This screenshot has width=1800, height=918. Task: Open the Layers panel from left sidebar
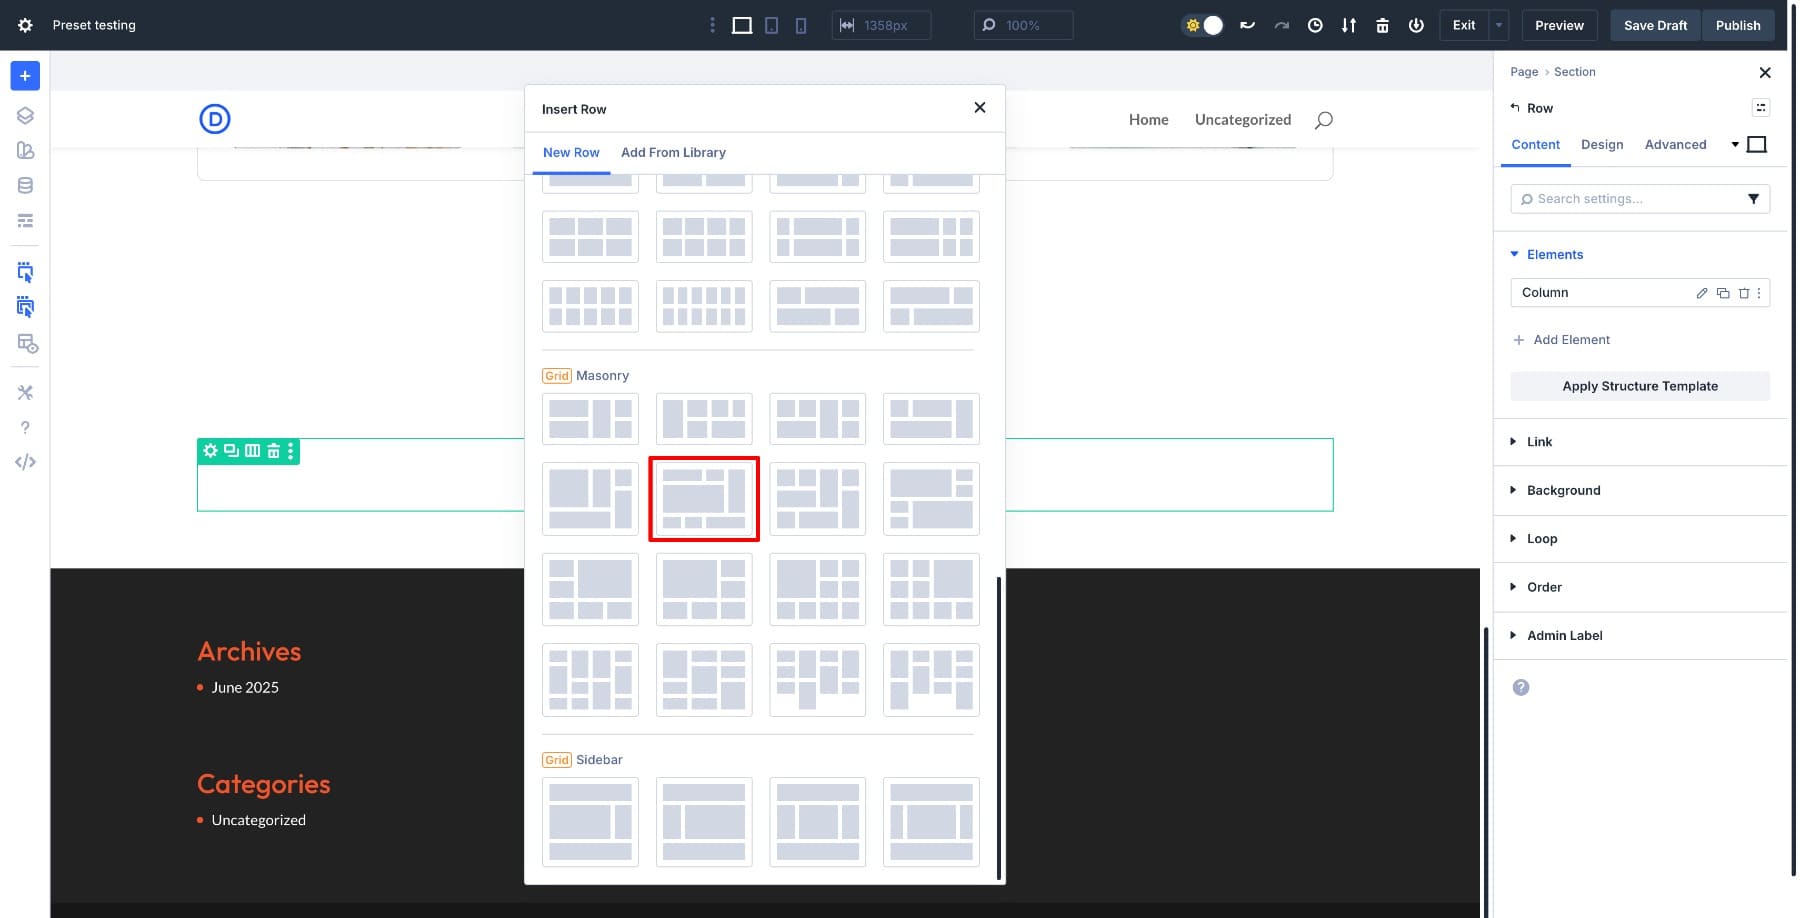25,116
